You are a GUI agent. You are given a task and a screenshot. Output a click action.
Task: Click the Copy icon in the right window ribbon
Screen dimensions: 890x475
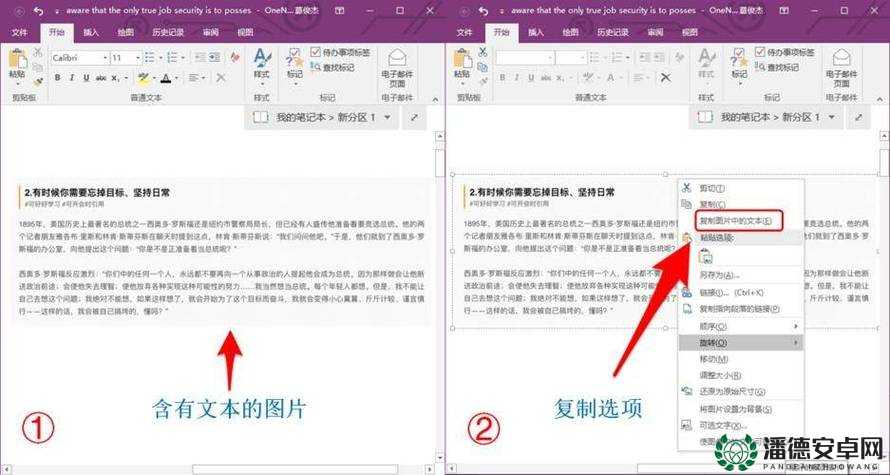[x=482, y=67]
